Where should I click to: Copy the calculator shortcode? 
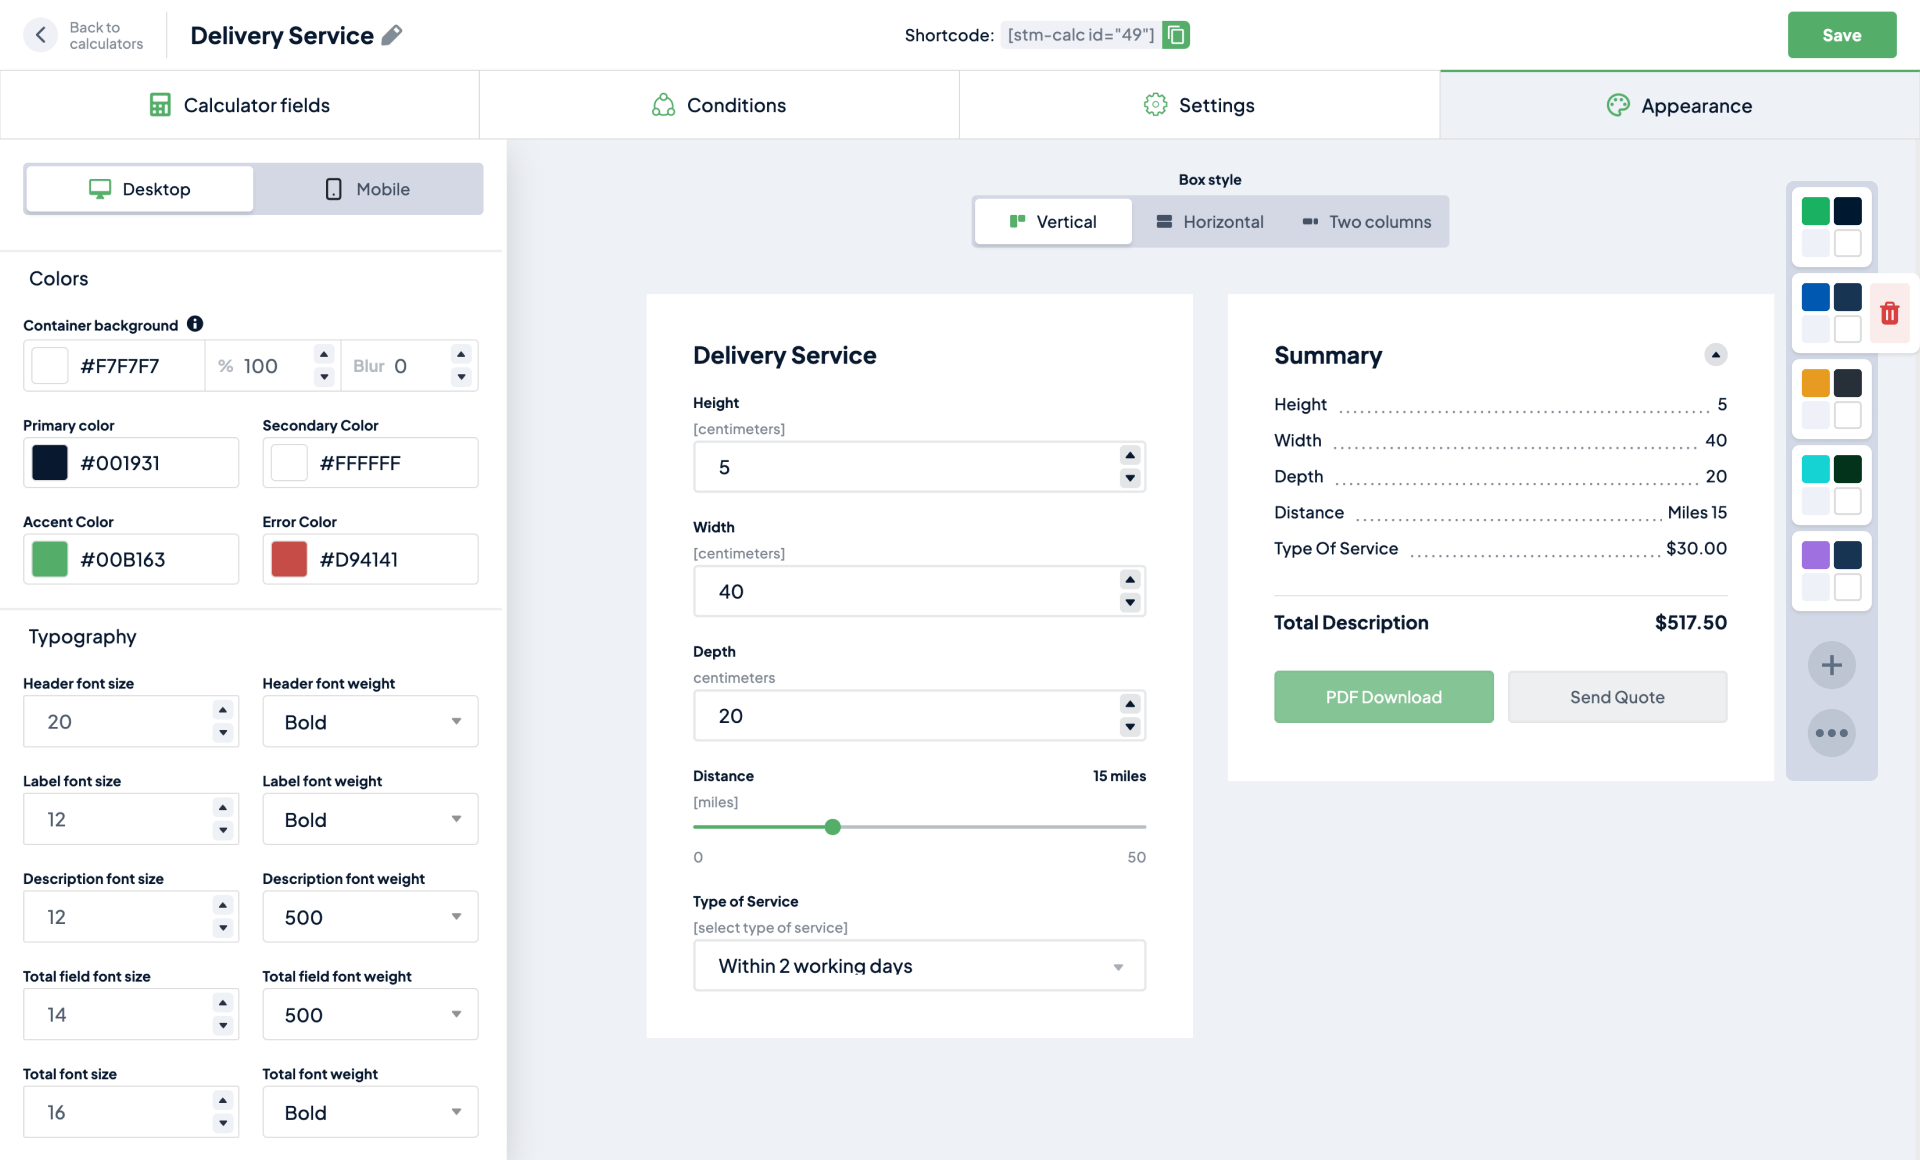point(1176,34)
